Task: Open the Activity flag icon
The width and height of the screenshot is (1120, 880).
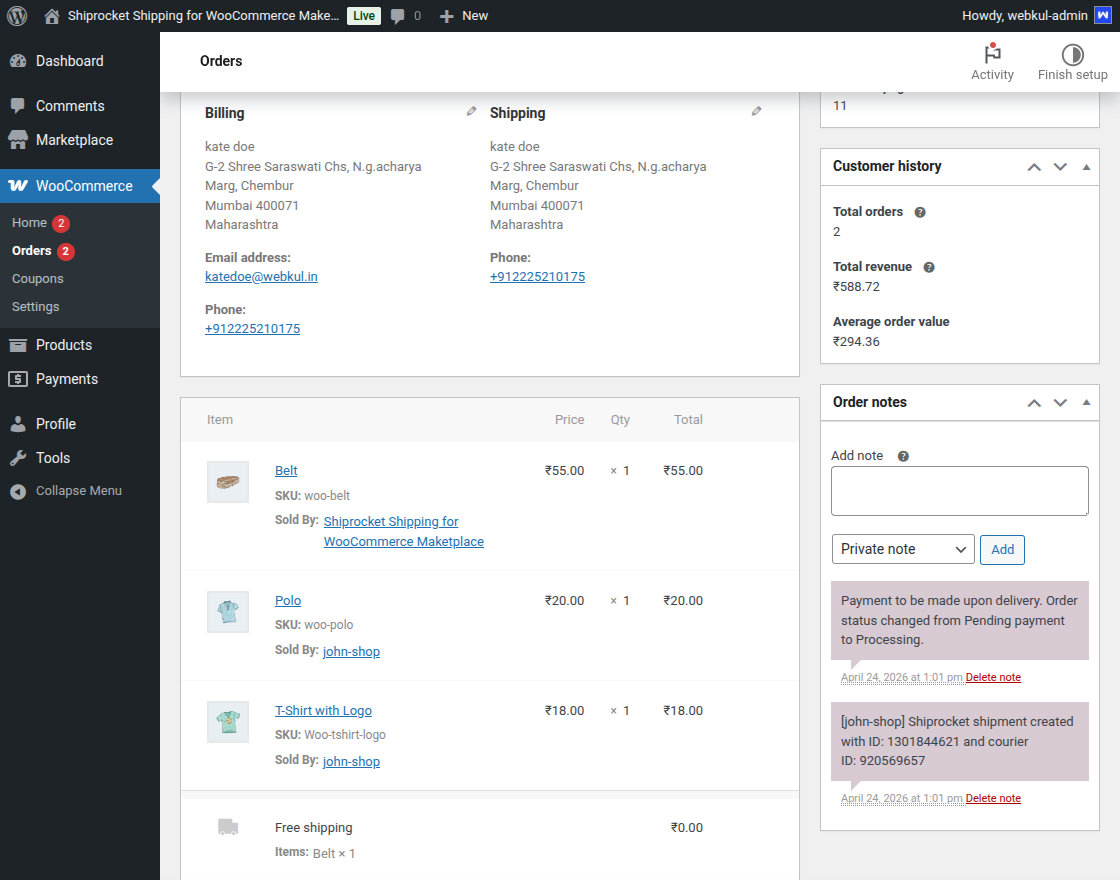Action: [x=992, y=54]
